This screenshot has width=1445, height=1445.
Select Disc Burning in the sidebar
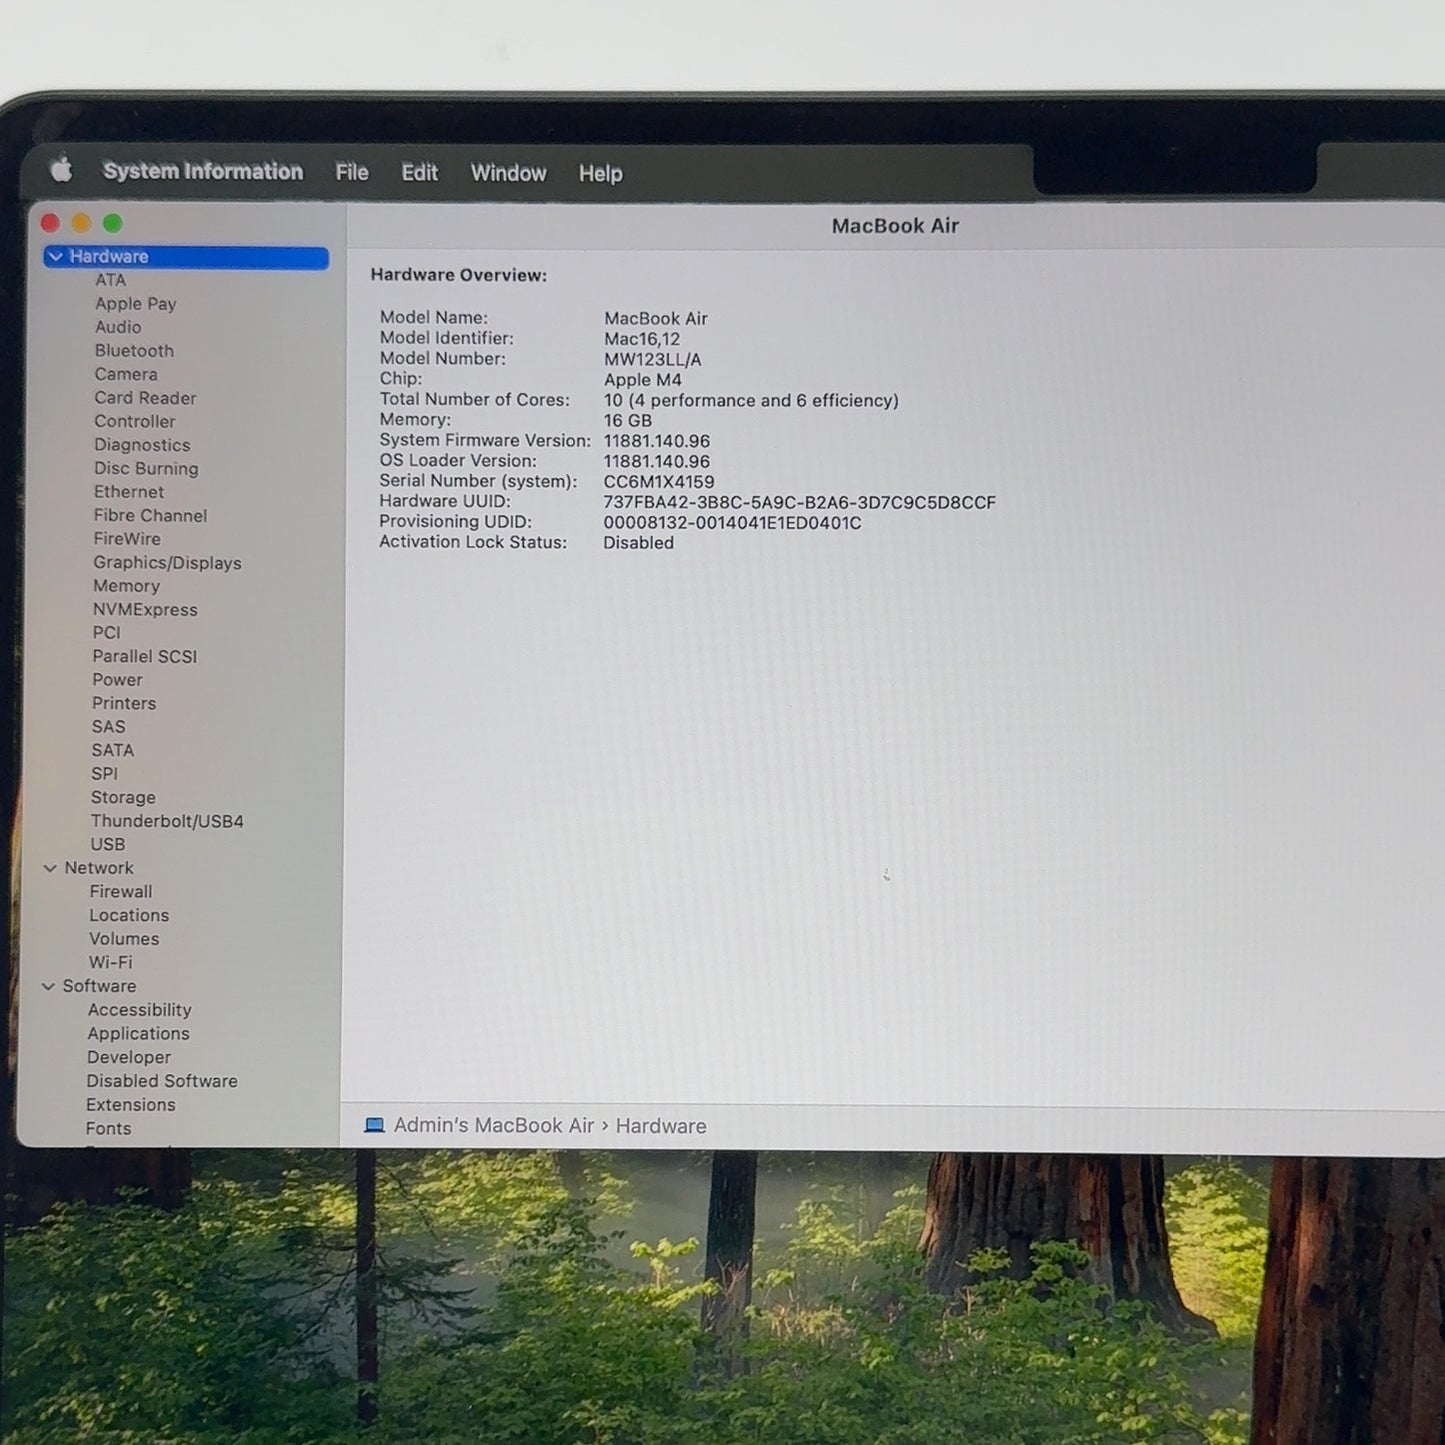[x=146, y=468]
